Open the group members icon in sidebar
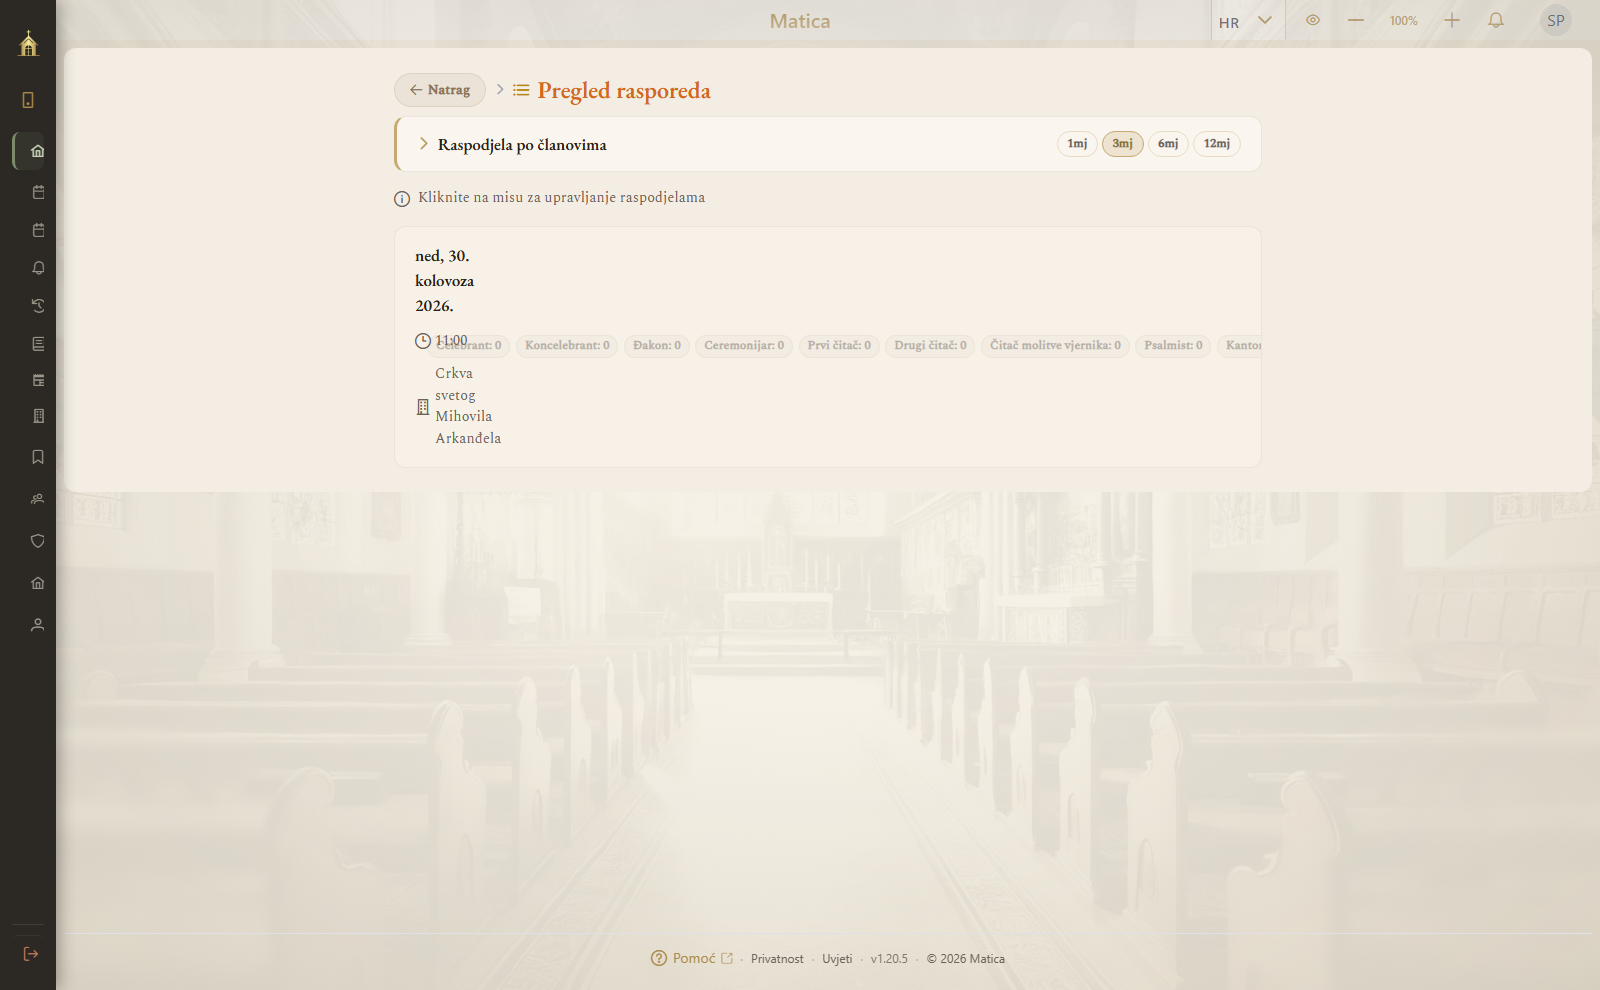1600x990 pixels. pos(38,499)
